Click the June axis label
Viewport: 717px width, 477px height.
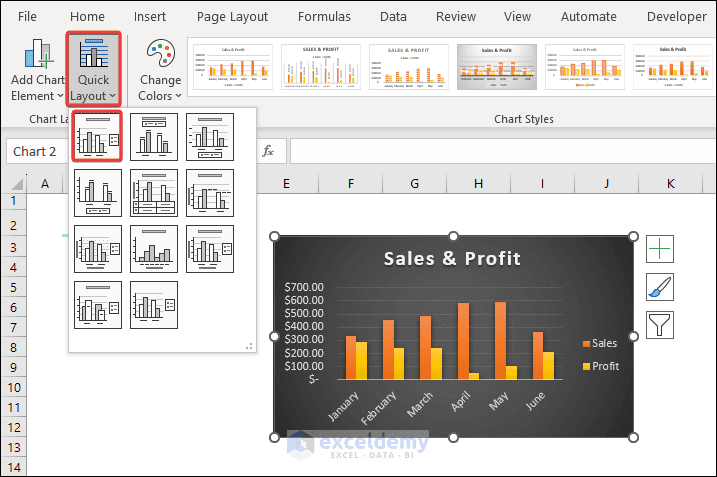click(535, 401)
